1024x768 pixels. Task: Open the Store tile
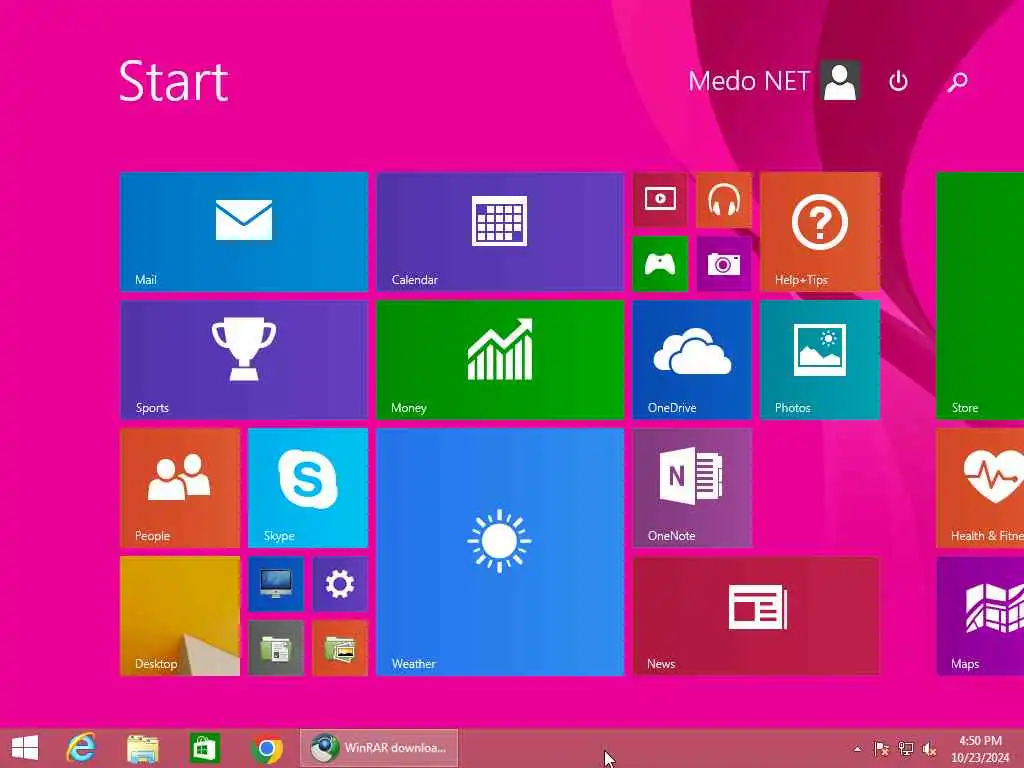[x=980, y=296]
